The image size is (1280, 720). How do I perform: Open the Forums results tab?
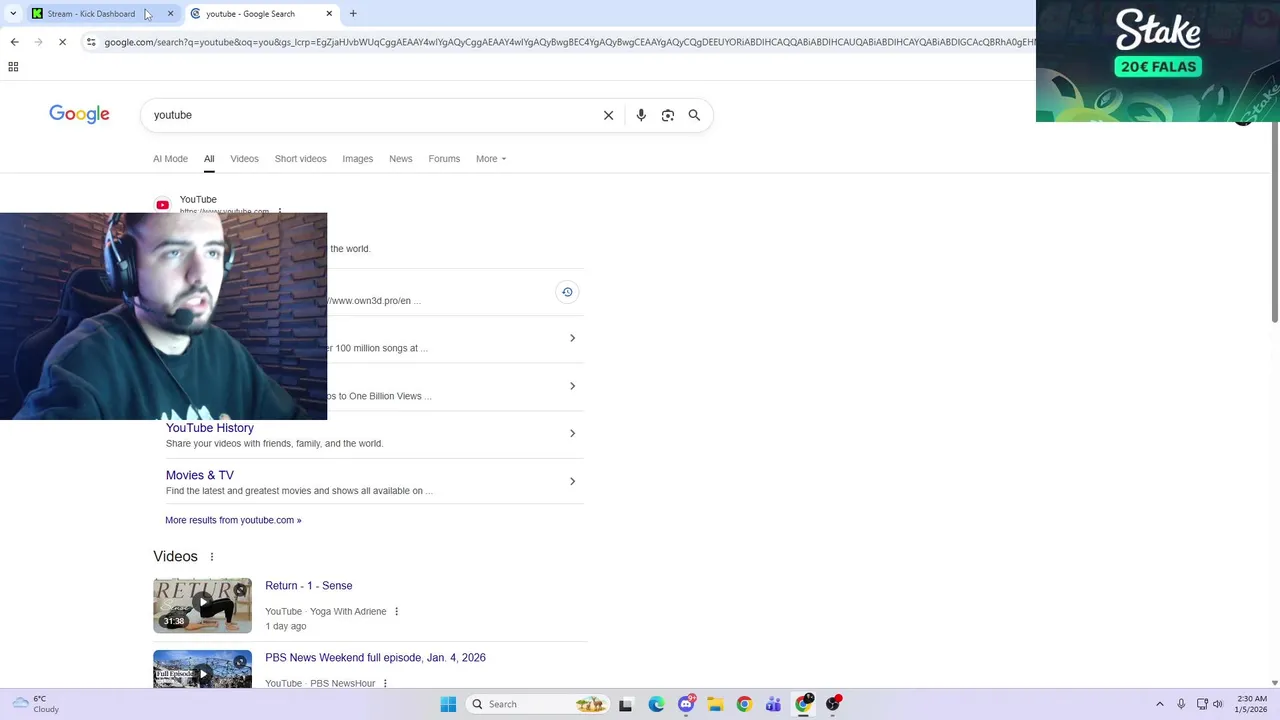[444, 159]
